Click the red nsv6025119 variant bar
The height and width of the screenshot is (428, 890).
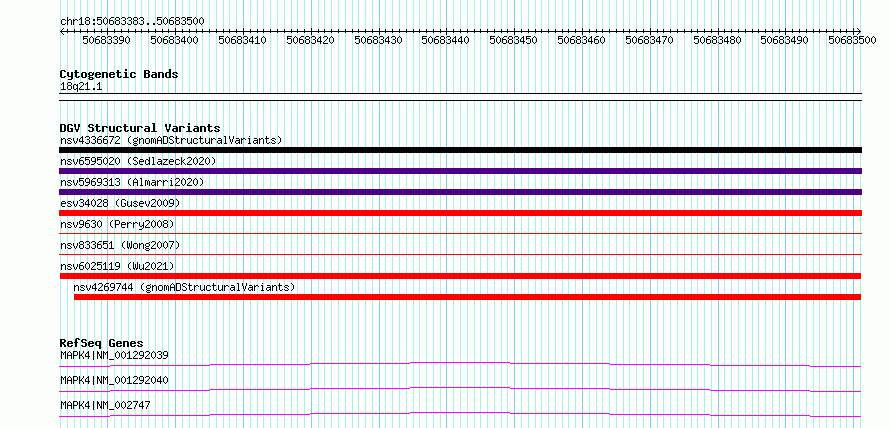(x=460, y=276)
